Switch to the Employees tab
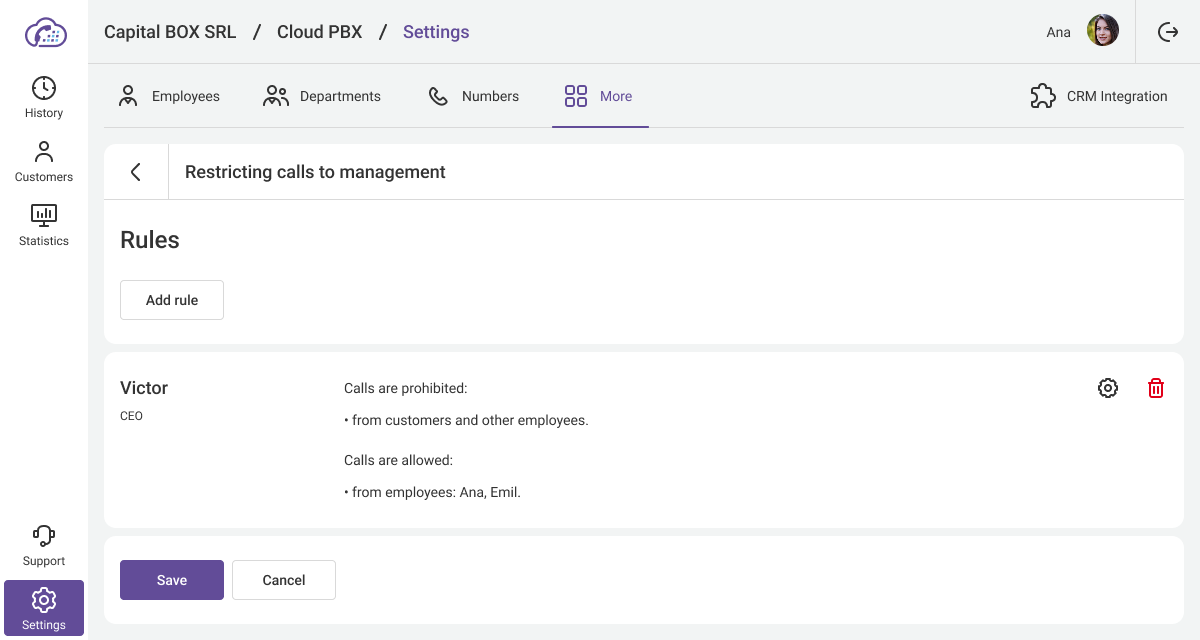The width and height of the screenshot is (1200, 640). pyautogui.click(x=169, y=96)
